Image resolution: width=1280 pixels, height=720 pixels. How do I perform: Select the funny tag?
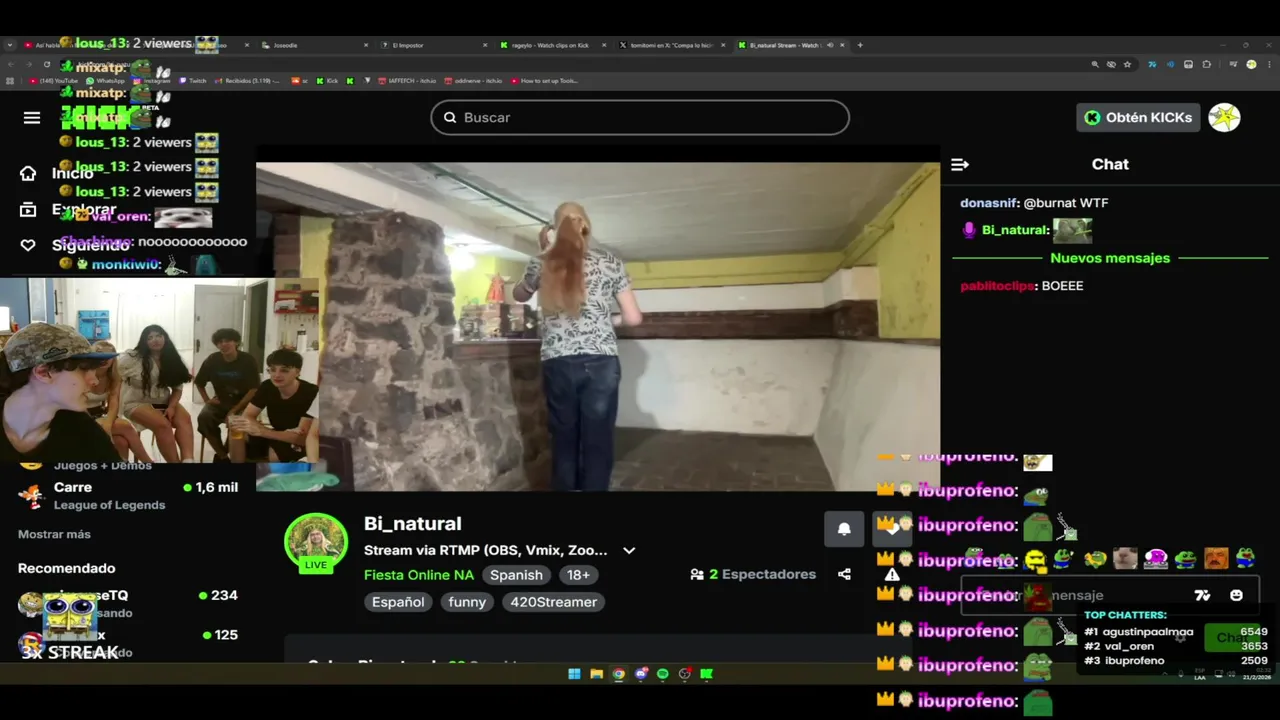[467, 602]
